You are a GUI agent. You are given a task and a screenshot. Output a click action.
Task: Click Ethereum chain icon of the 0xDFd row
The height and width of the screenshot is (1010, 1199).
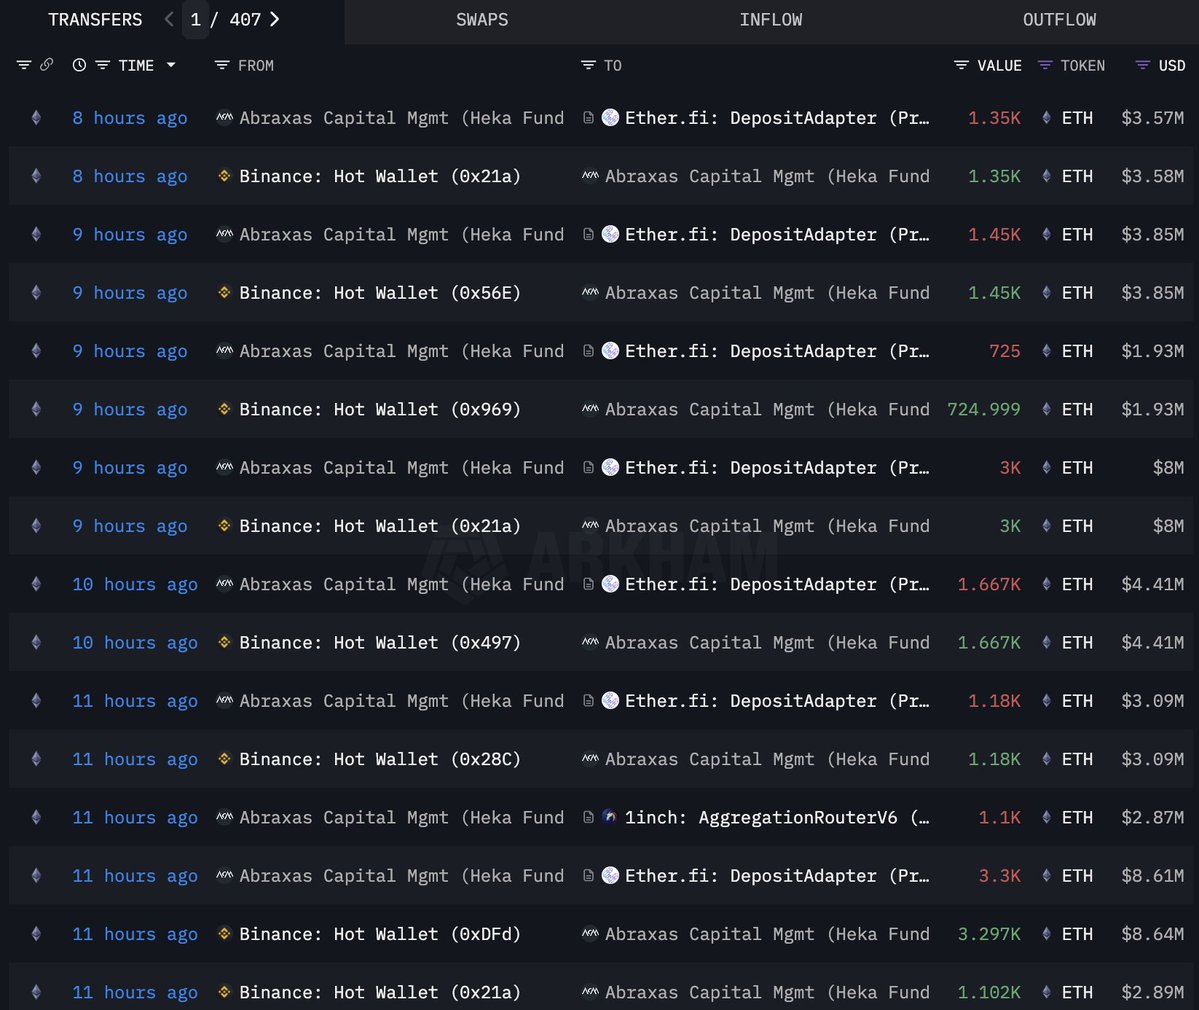coord(36,934)
